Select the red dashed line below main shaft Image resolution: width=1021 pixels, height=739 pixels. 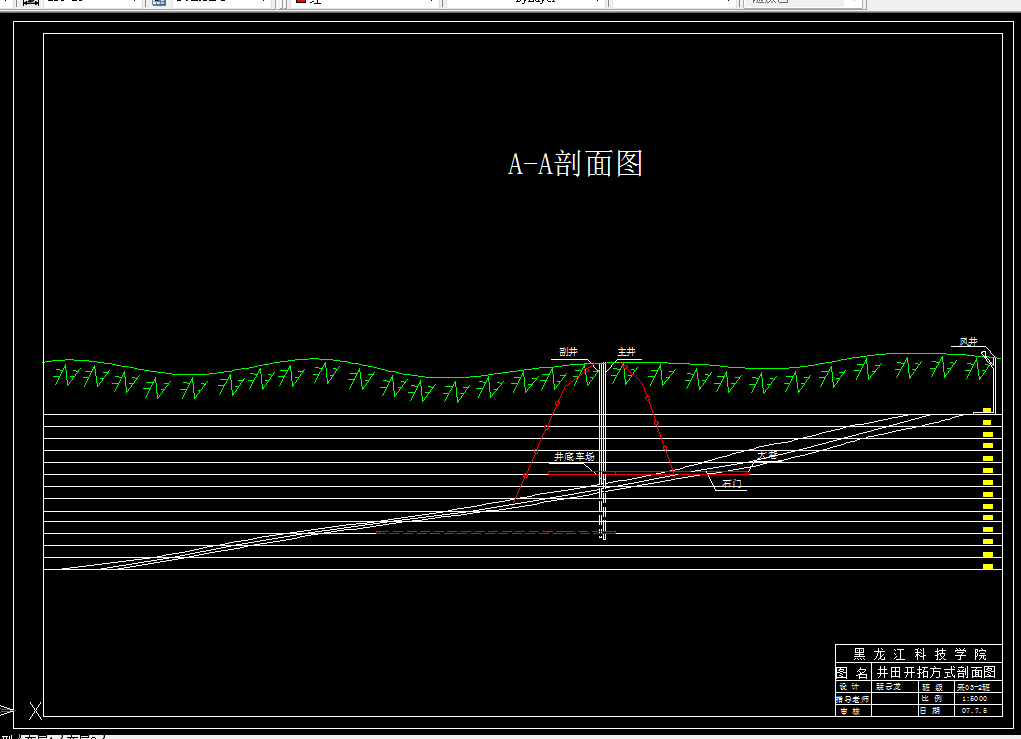click(x=496, y=533)
